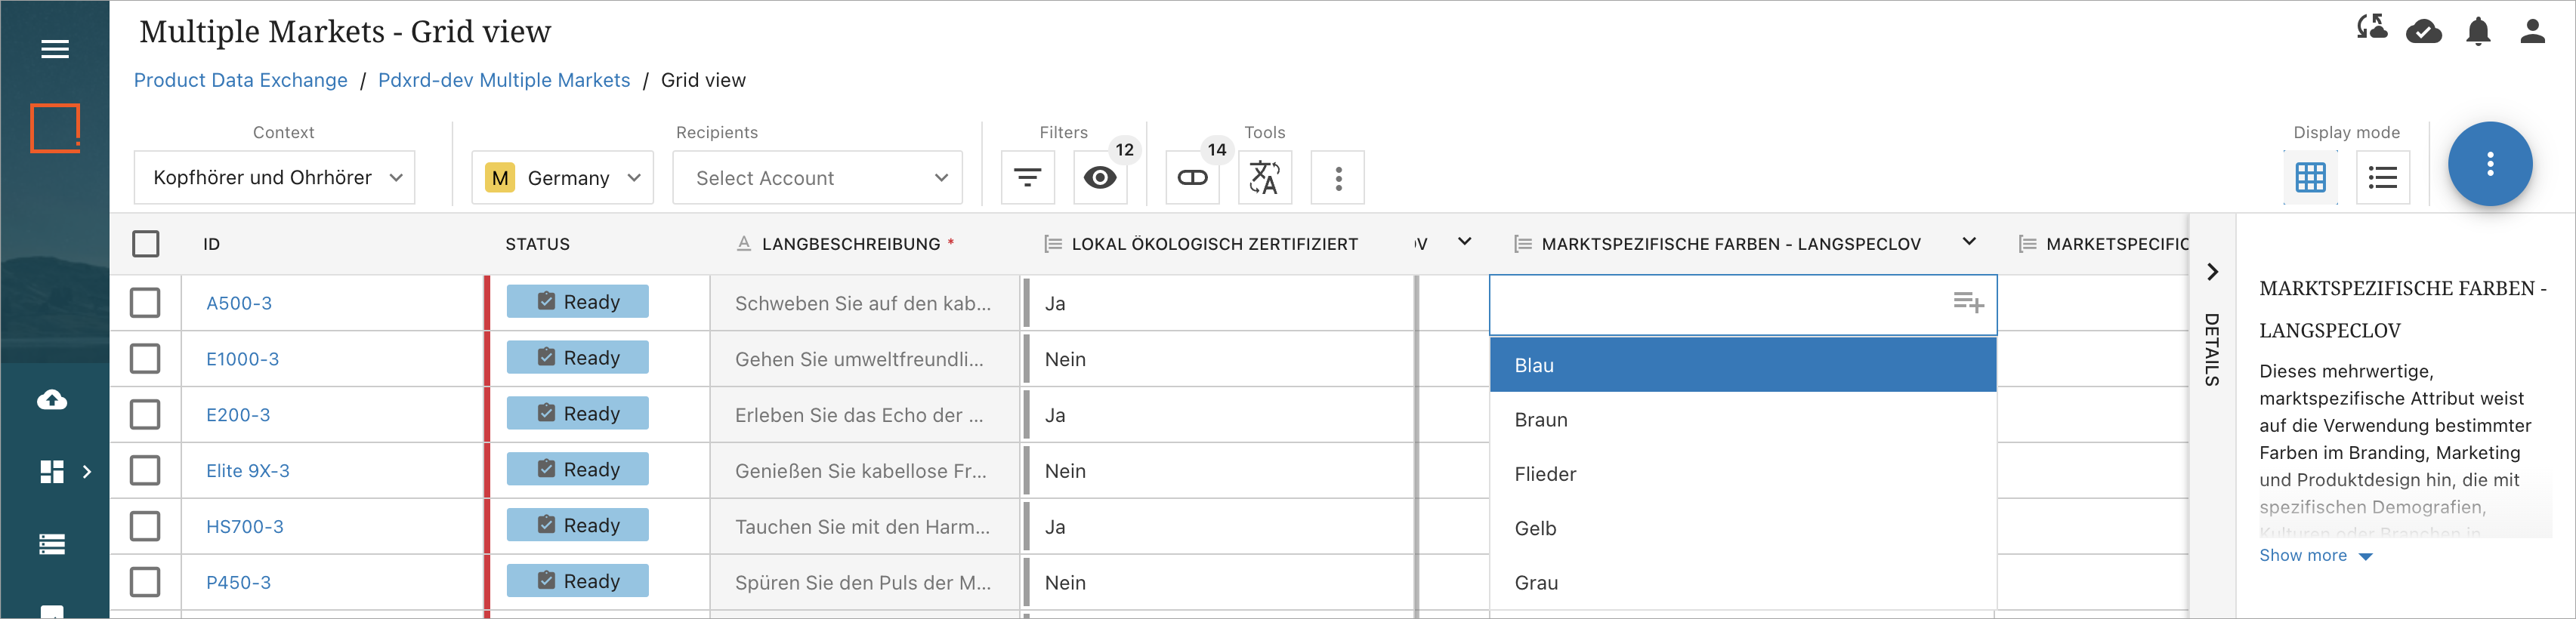
Task: Click the cloud sync status icon
Action: click(2423, 33)
